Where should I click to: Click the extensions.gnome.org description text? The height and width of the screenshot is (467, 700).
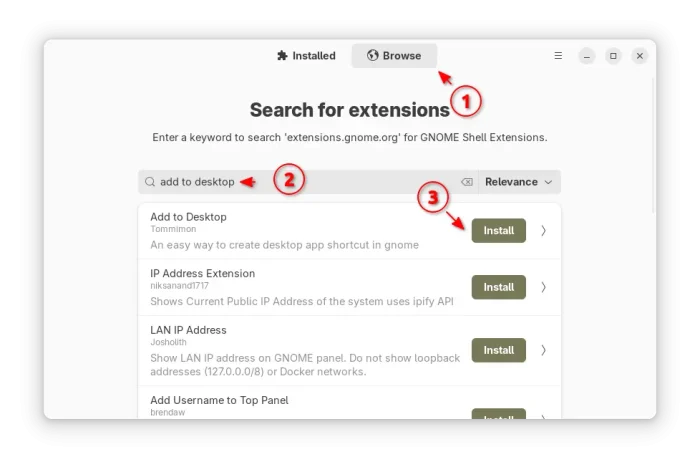(350, 138)
